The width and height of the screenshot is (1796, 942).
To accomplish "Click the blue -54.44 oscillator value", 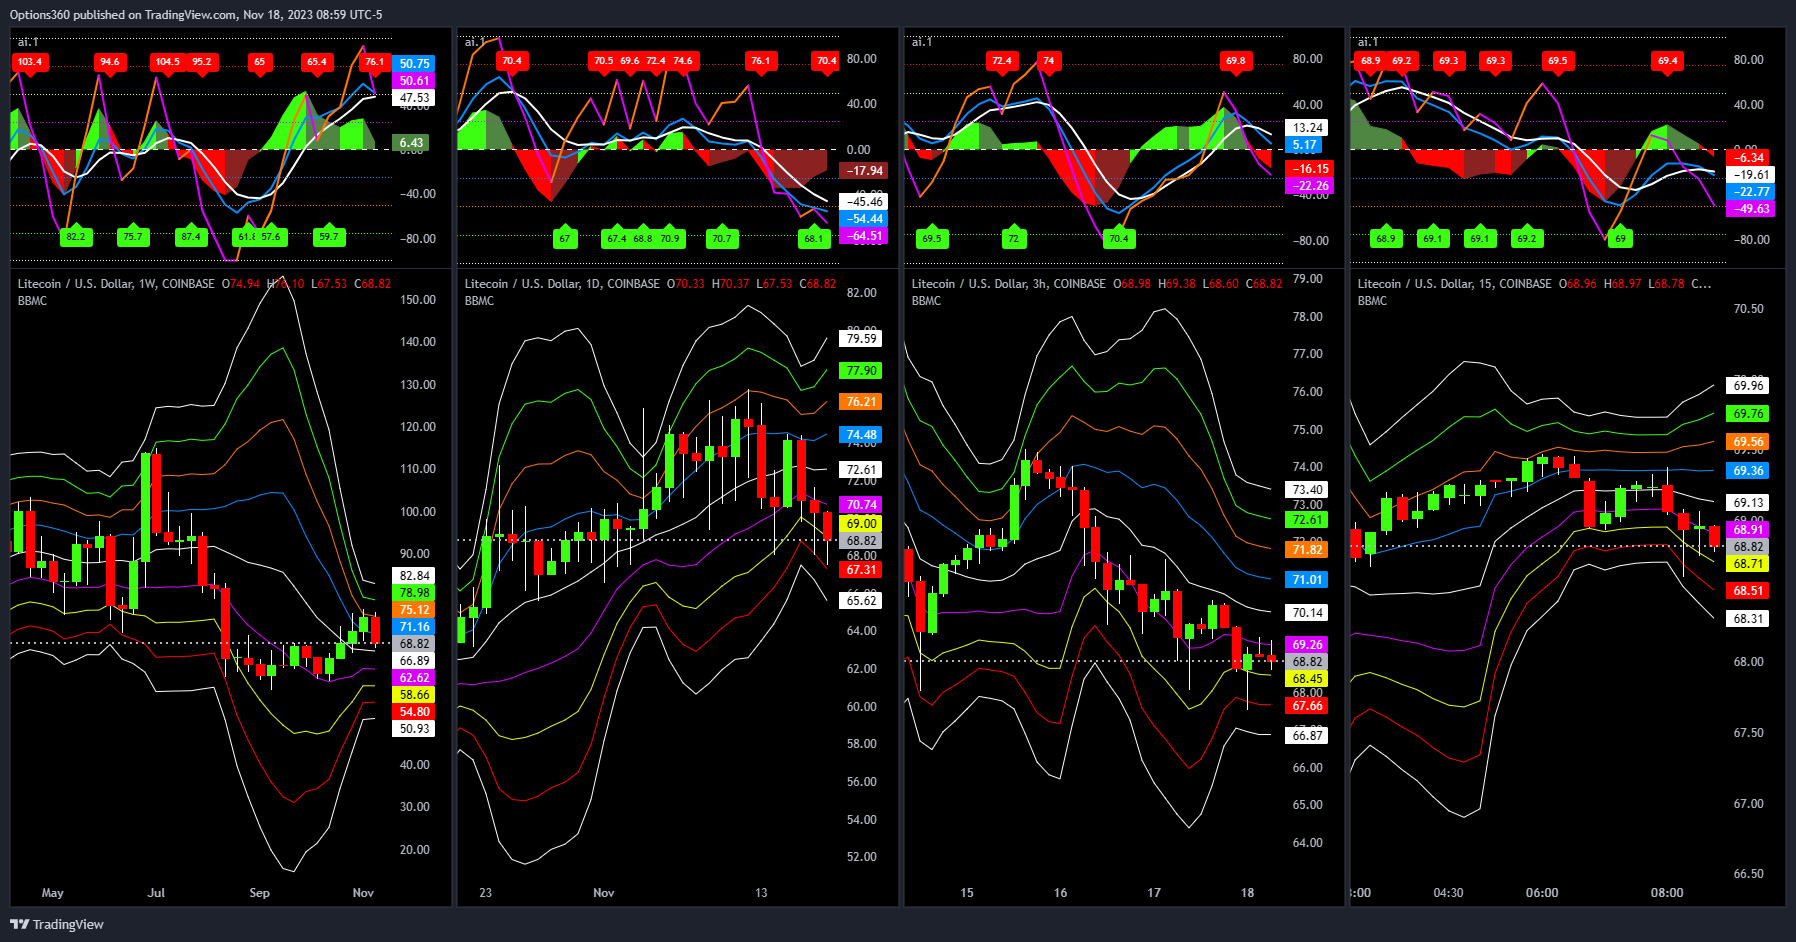I will 863,219.
